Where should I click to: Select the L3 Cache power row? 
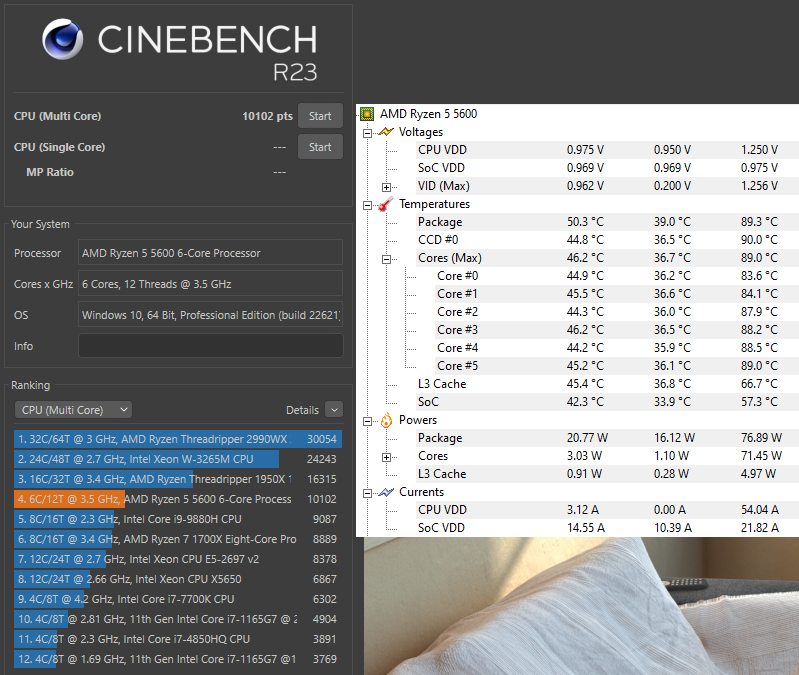(x=606, y=474)
